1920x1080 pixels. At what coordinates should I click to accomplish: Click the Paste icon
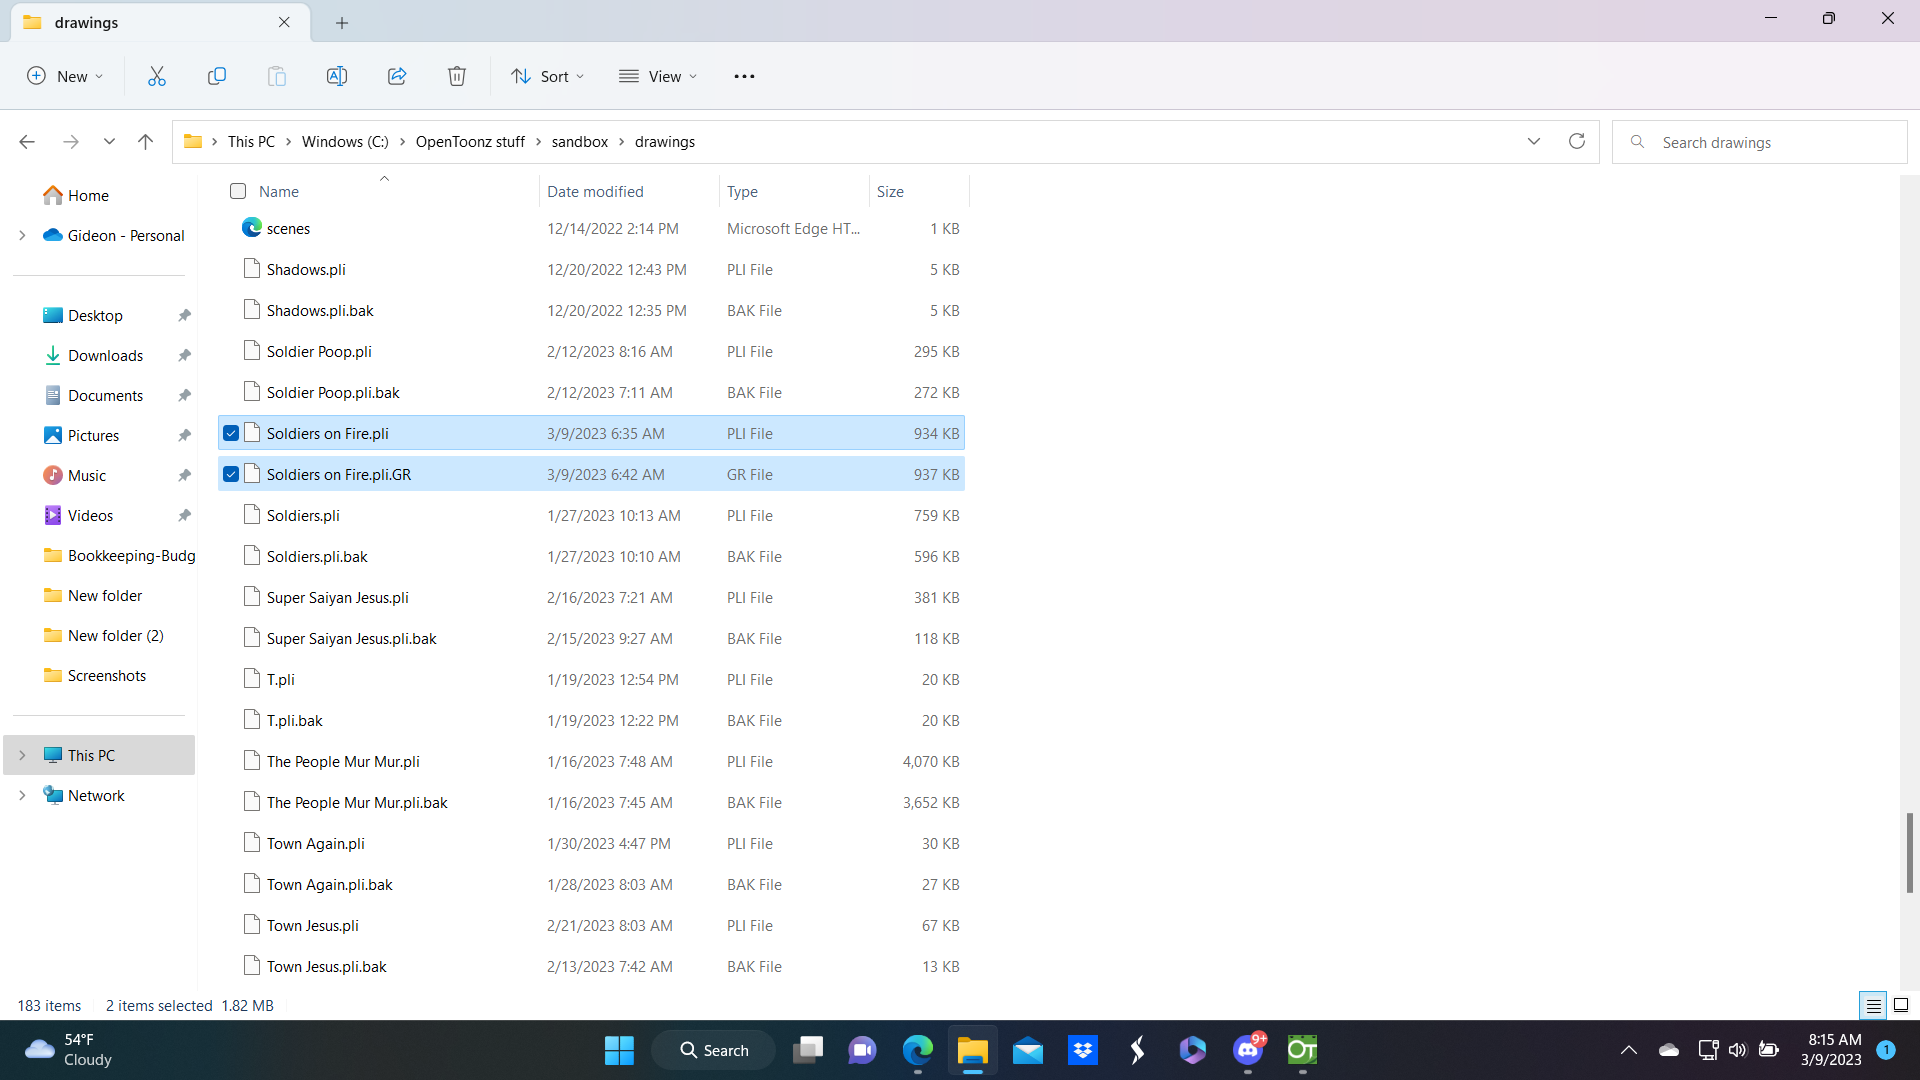(x=277, y=75)
